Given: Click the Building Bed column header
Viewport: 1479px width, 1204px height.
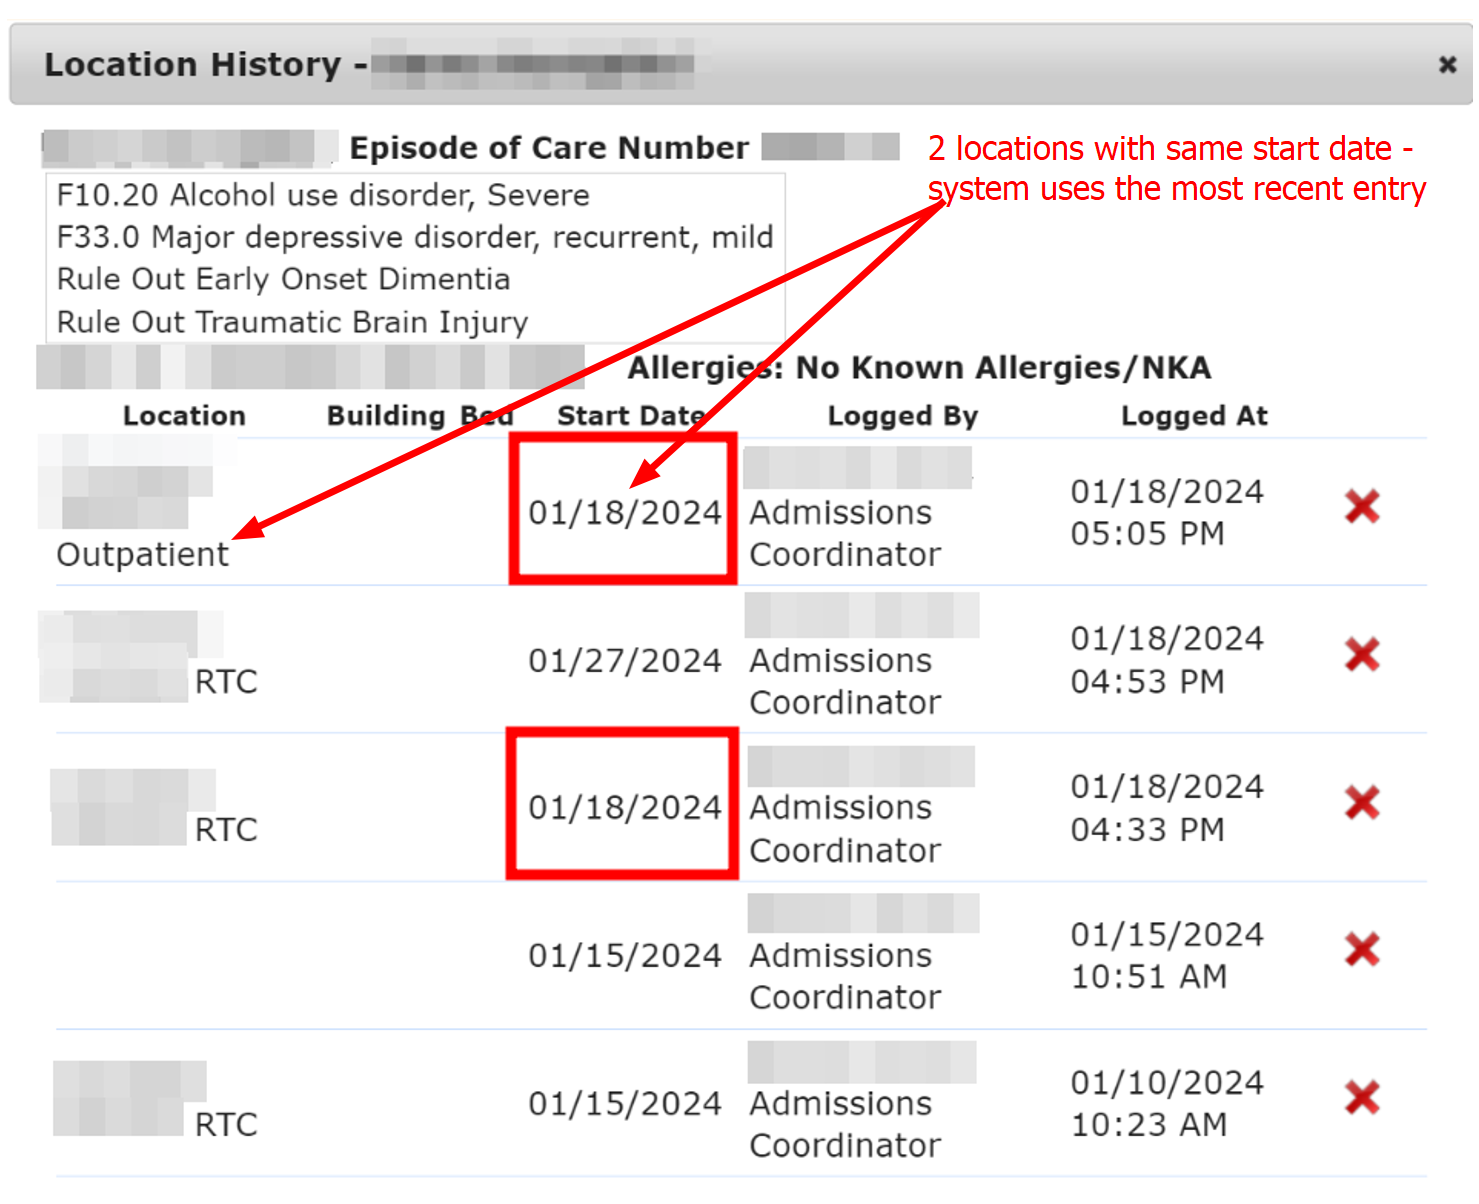Looking at the screenshot, I should click(420, 416).
